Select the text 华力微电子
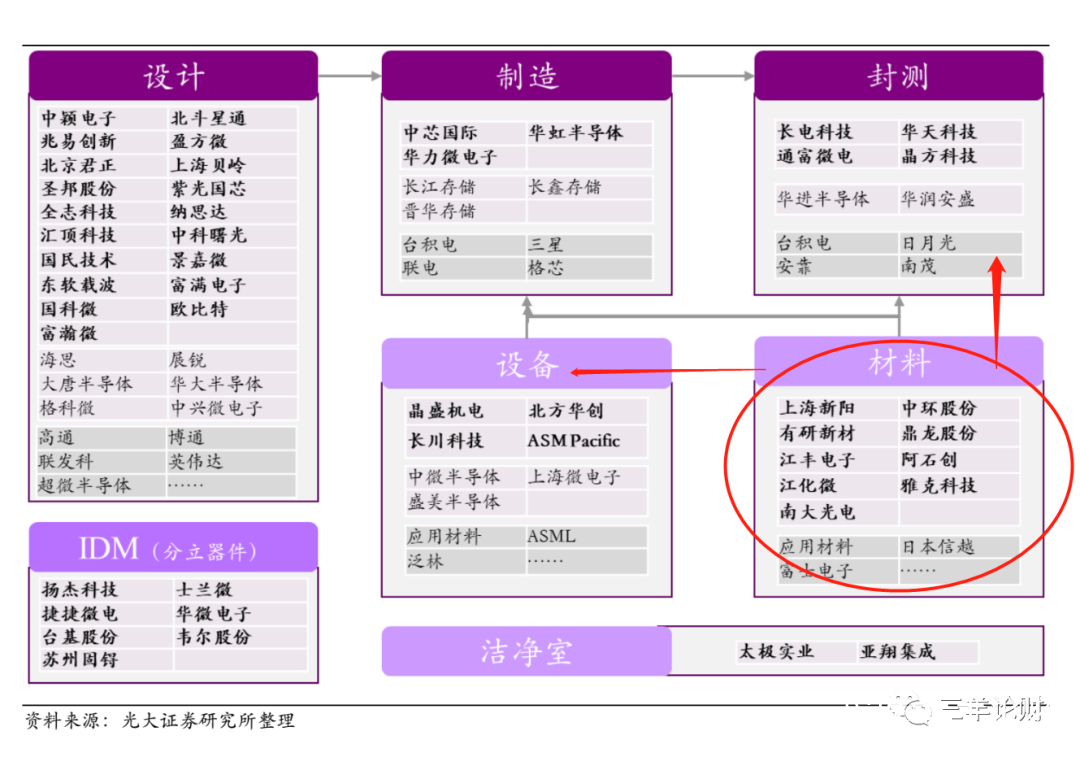The width and height of the screenshot is (1080, 757). 450,156
